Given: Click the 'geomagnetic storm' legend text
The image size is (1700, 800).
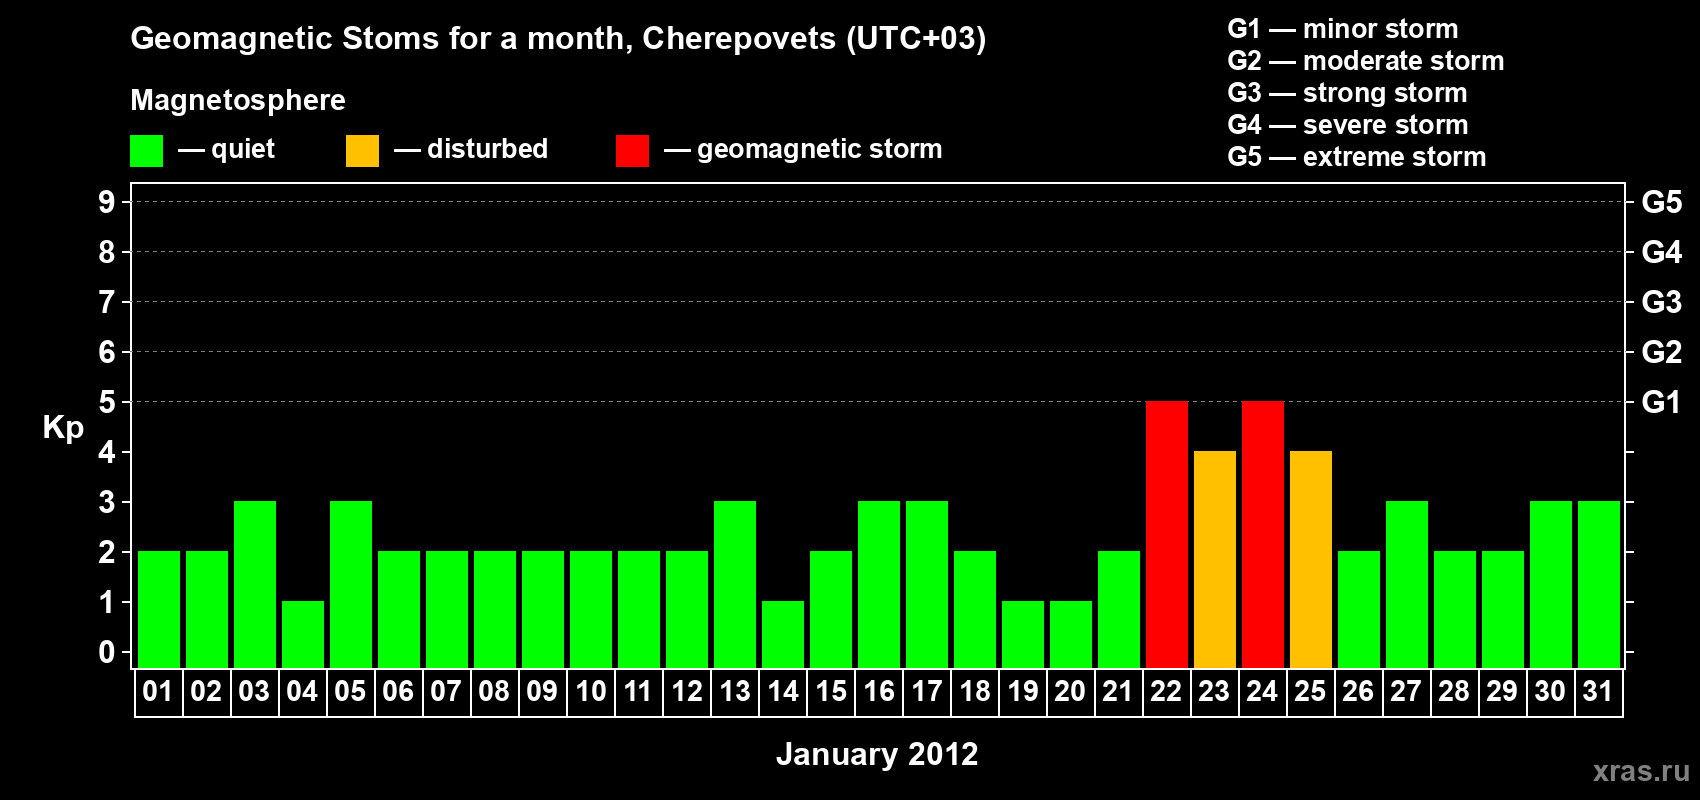Looking at the screenshot, I should tap(820, 149).
